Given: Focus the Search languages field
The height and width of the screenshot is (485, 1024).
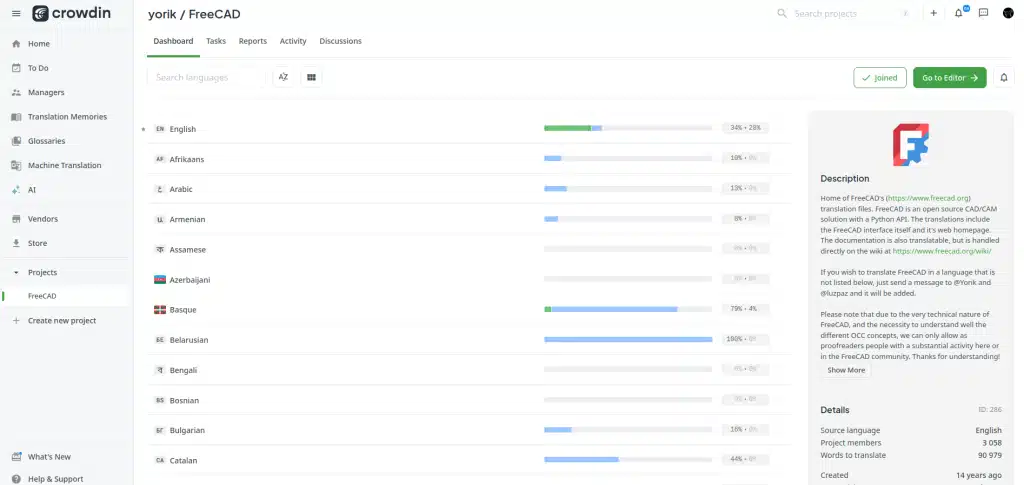Looking at the screenshot, I should click(206, 77).
